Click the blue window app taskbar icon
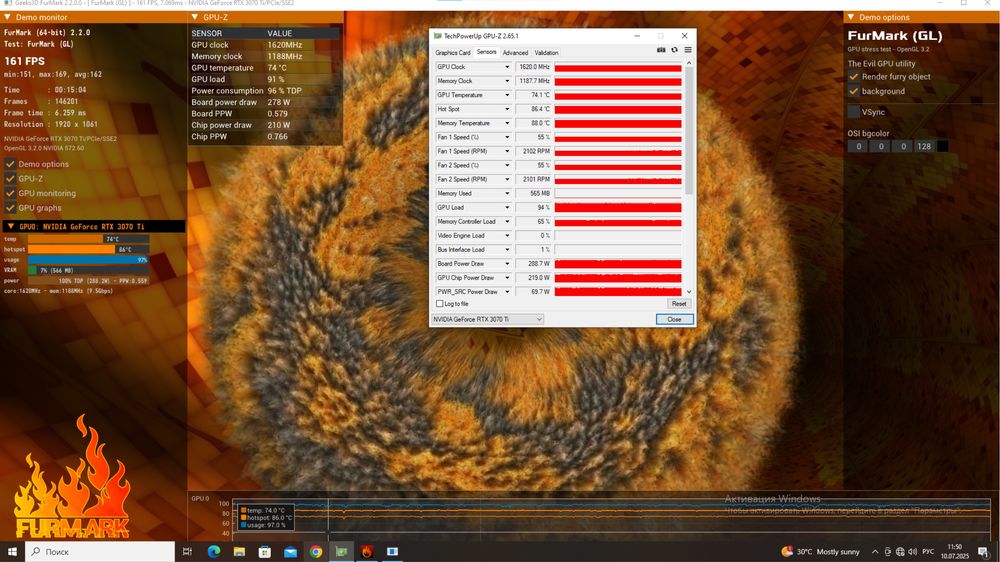Image resolution: width=1000 pixels, height=562 pixels. pos(392,551)
